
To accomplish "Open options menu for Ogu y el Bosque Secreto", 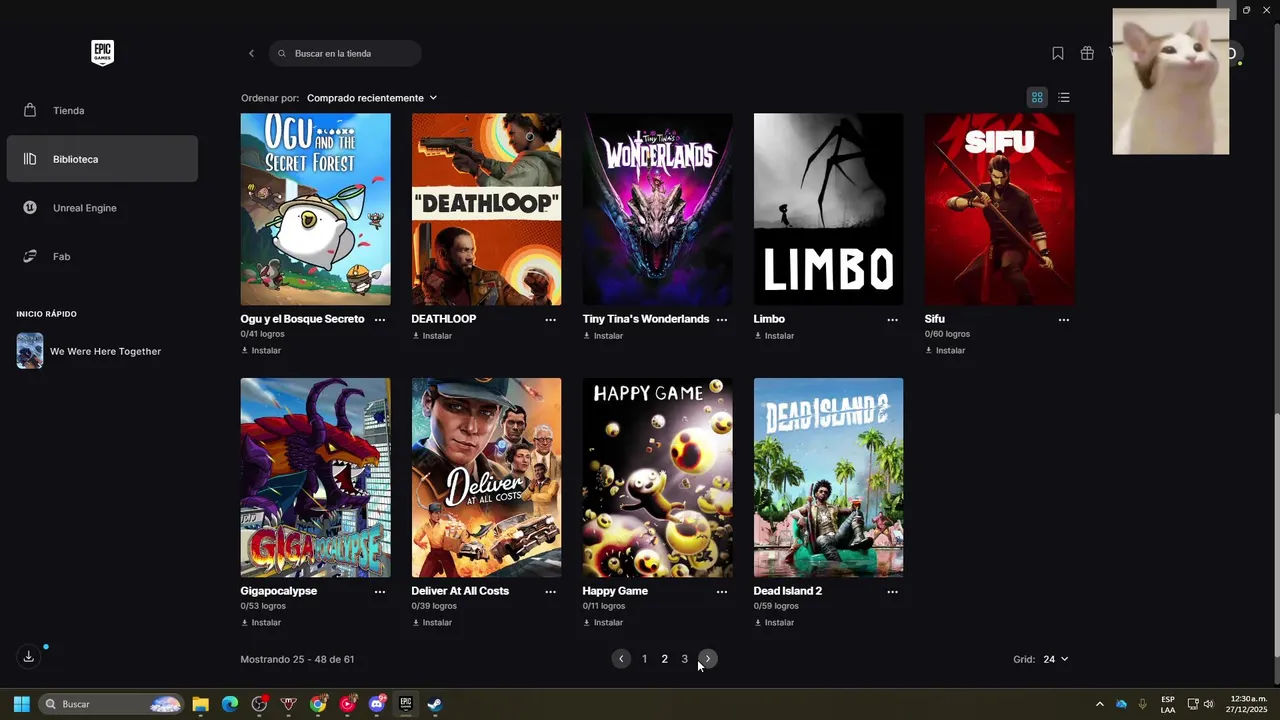I will pyautogui.click(x=380, y=320).
